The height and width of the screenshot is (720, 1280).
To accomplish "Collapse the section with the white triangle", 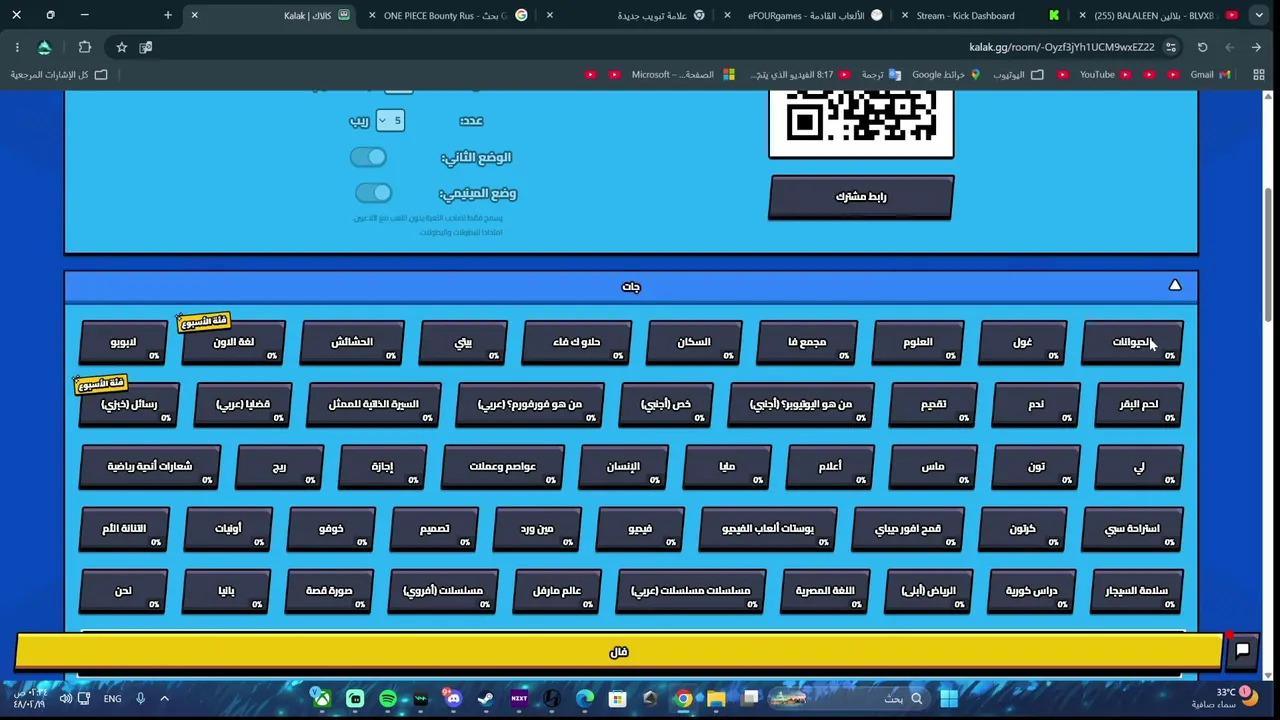I will pyautogui.click(x=1175, y=285).
